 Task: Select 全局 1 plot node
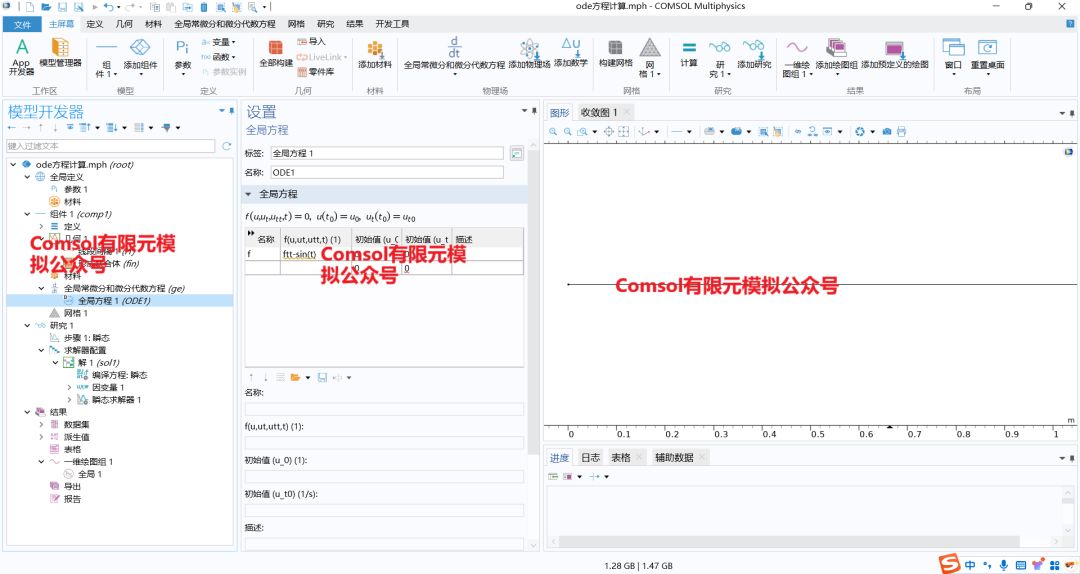coord(90,475)
